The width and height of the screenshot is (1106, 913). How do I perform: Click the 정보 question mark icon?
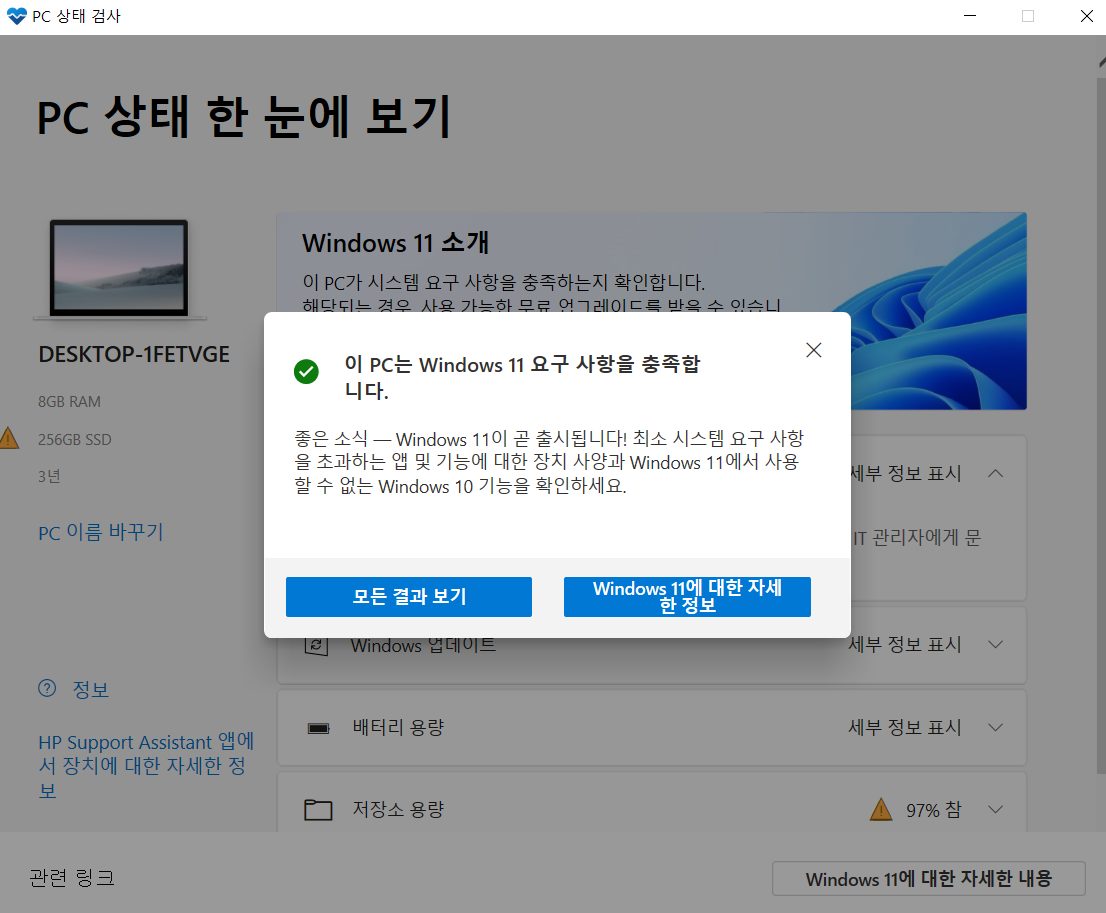coord(47,689)
